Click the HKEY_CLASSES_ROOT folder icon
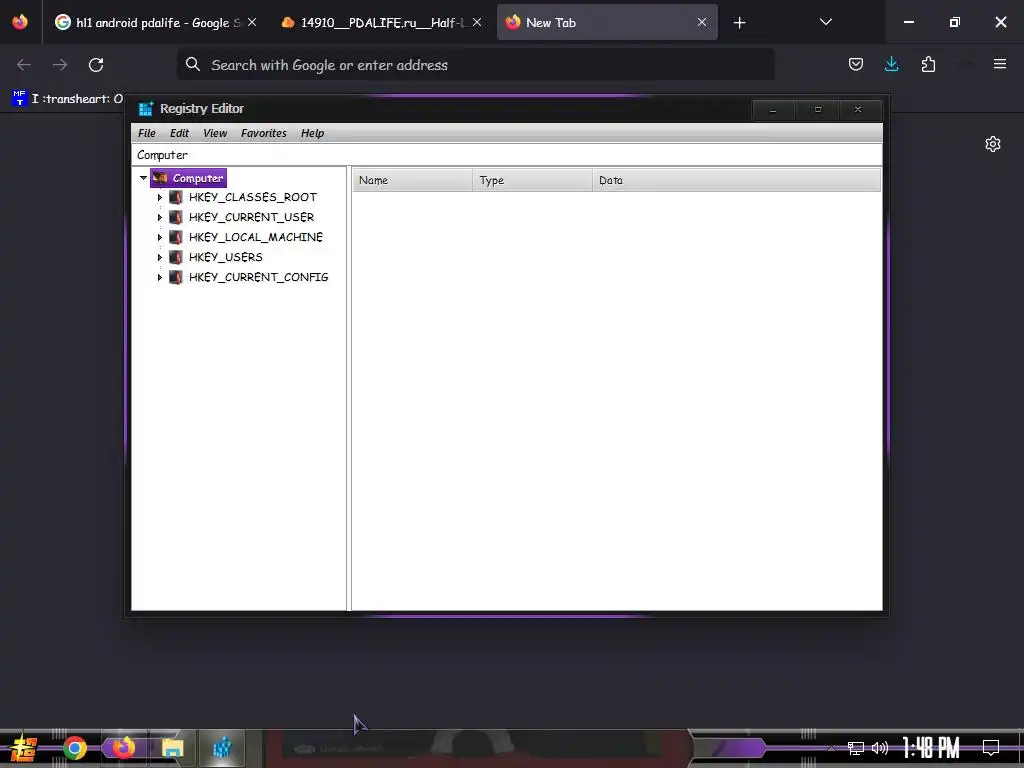Screen dimensions: 1024x768 [x=176, y=197]
